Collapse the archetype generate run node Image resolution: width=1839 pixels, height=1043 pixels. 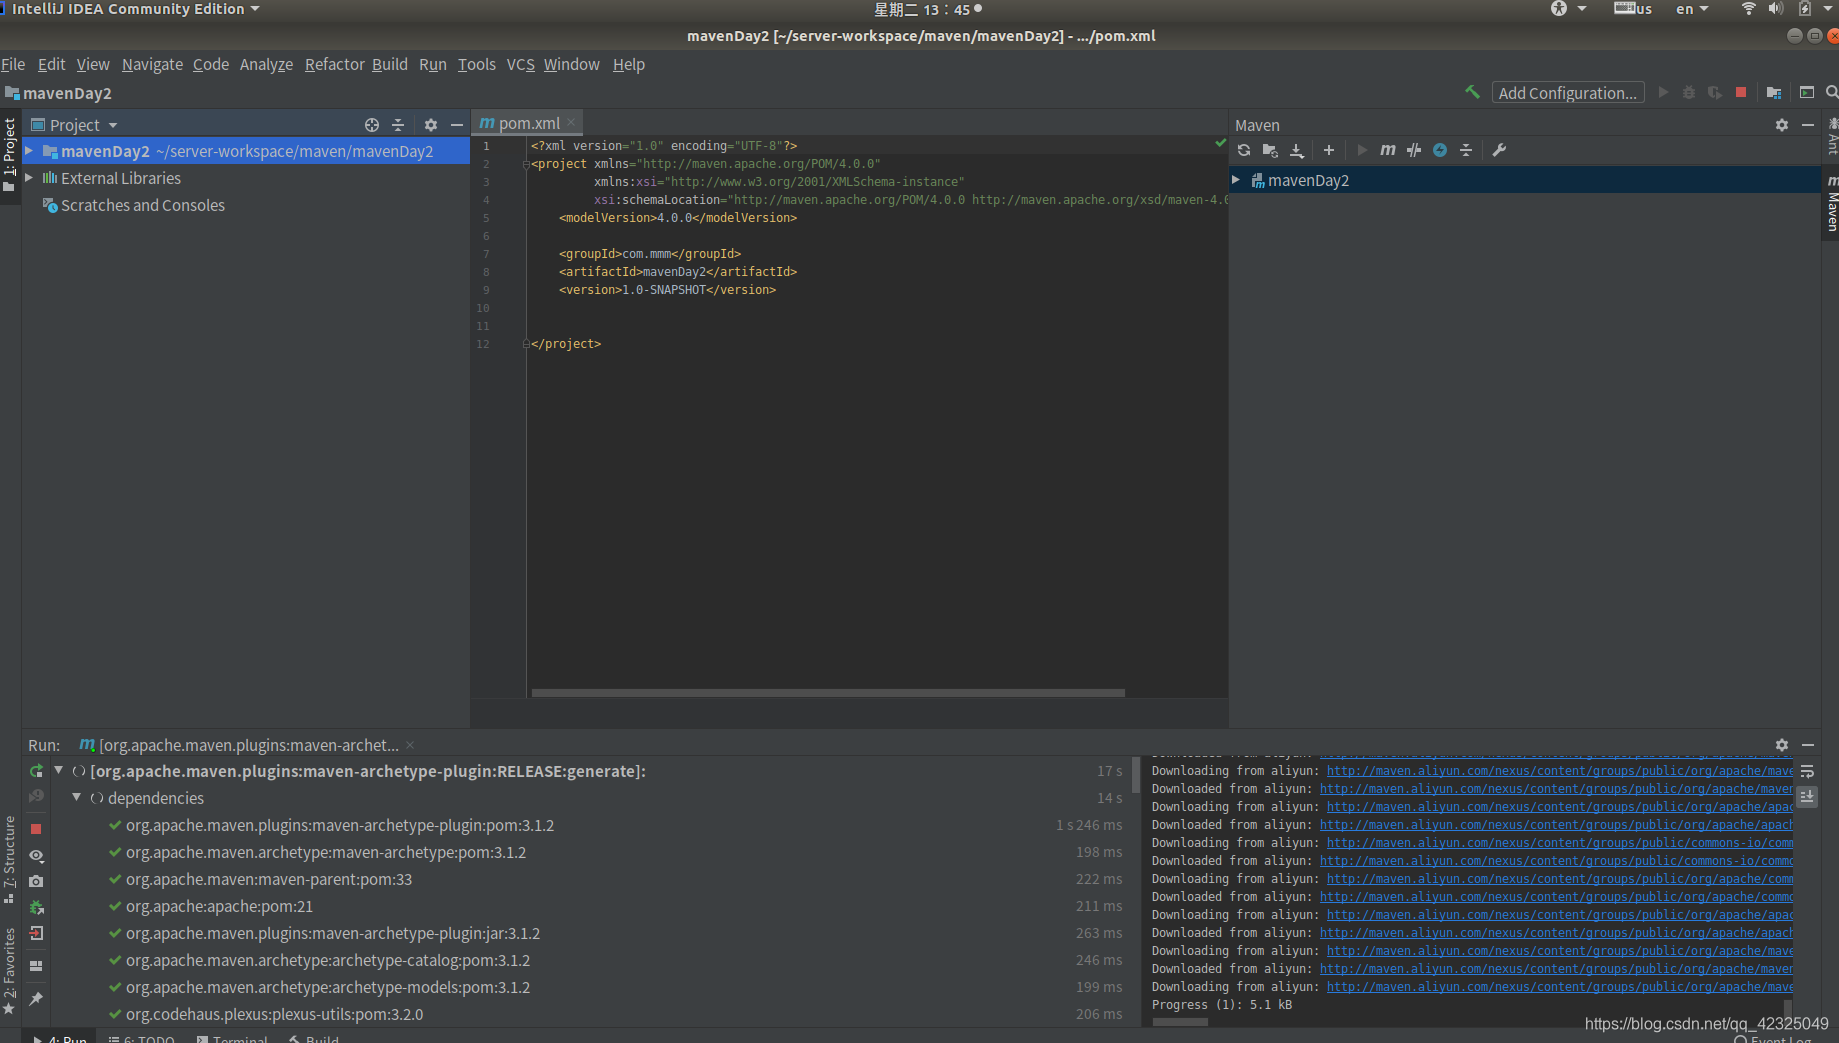click(x=58, y=771)
